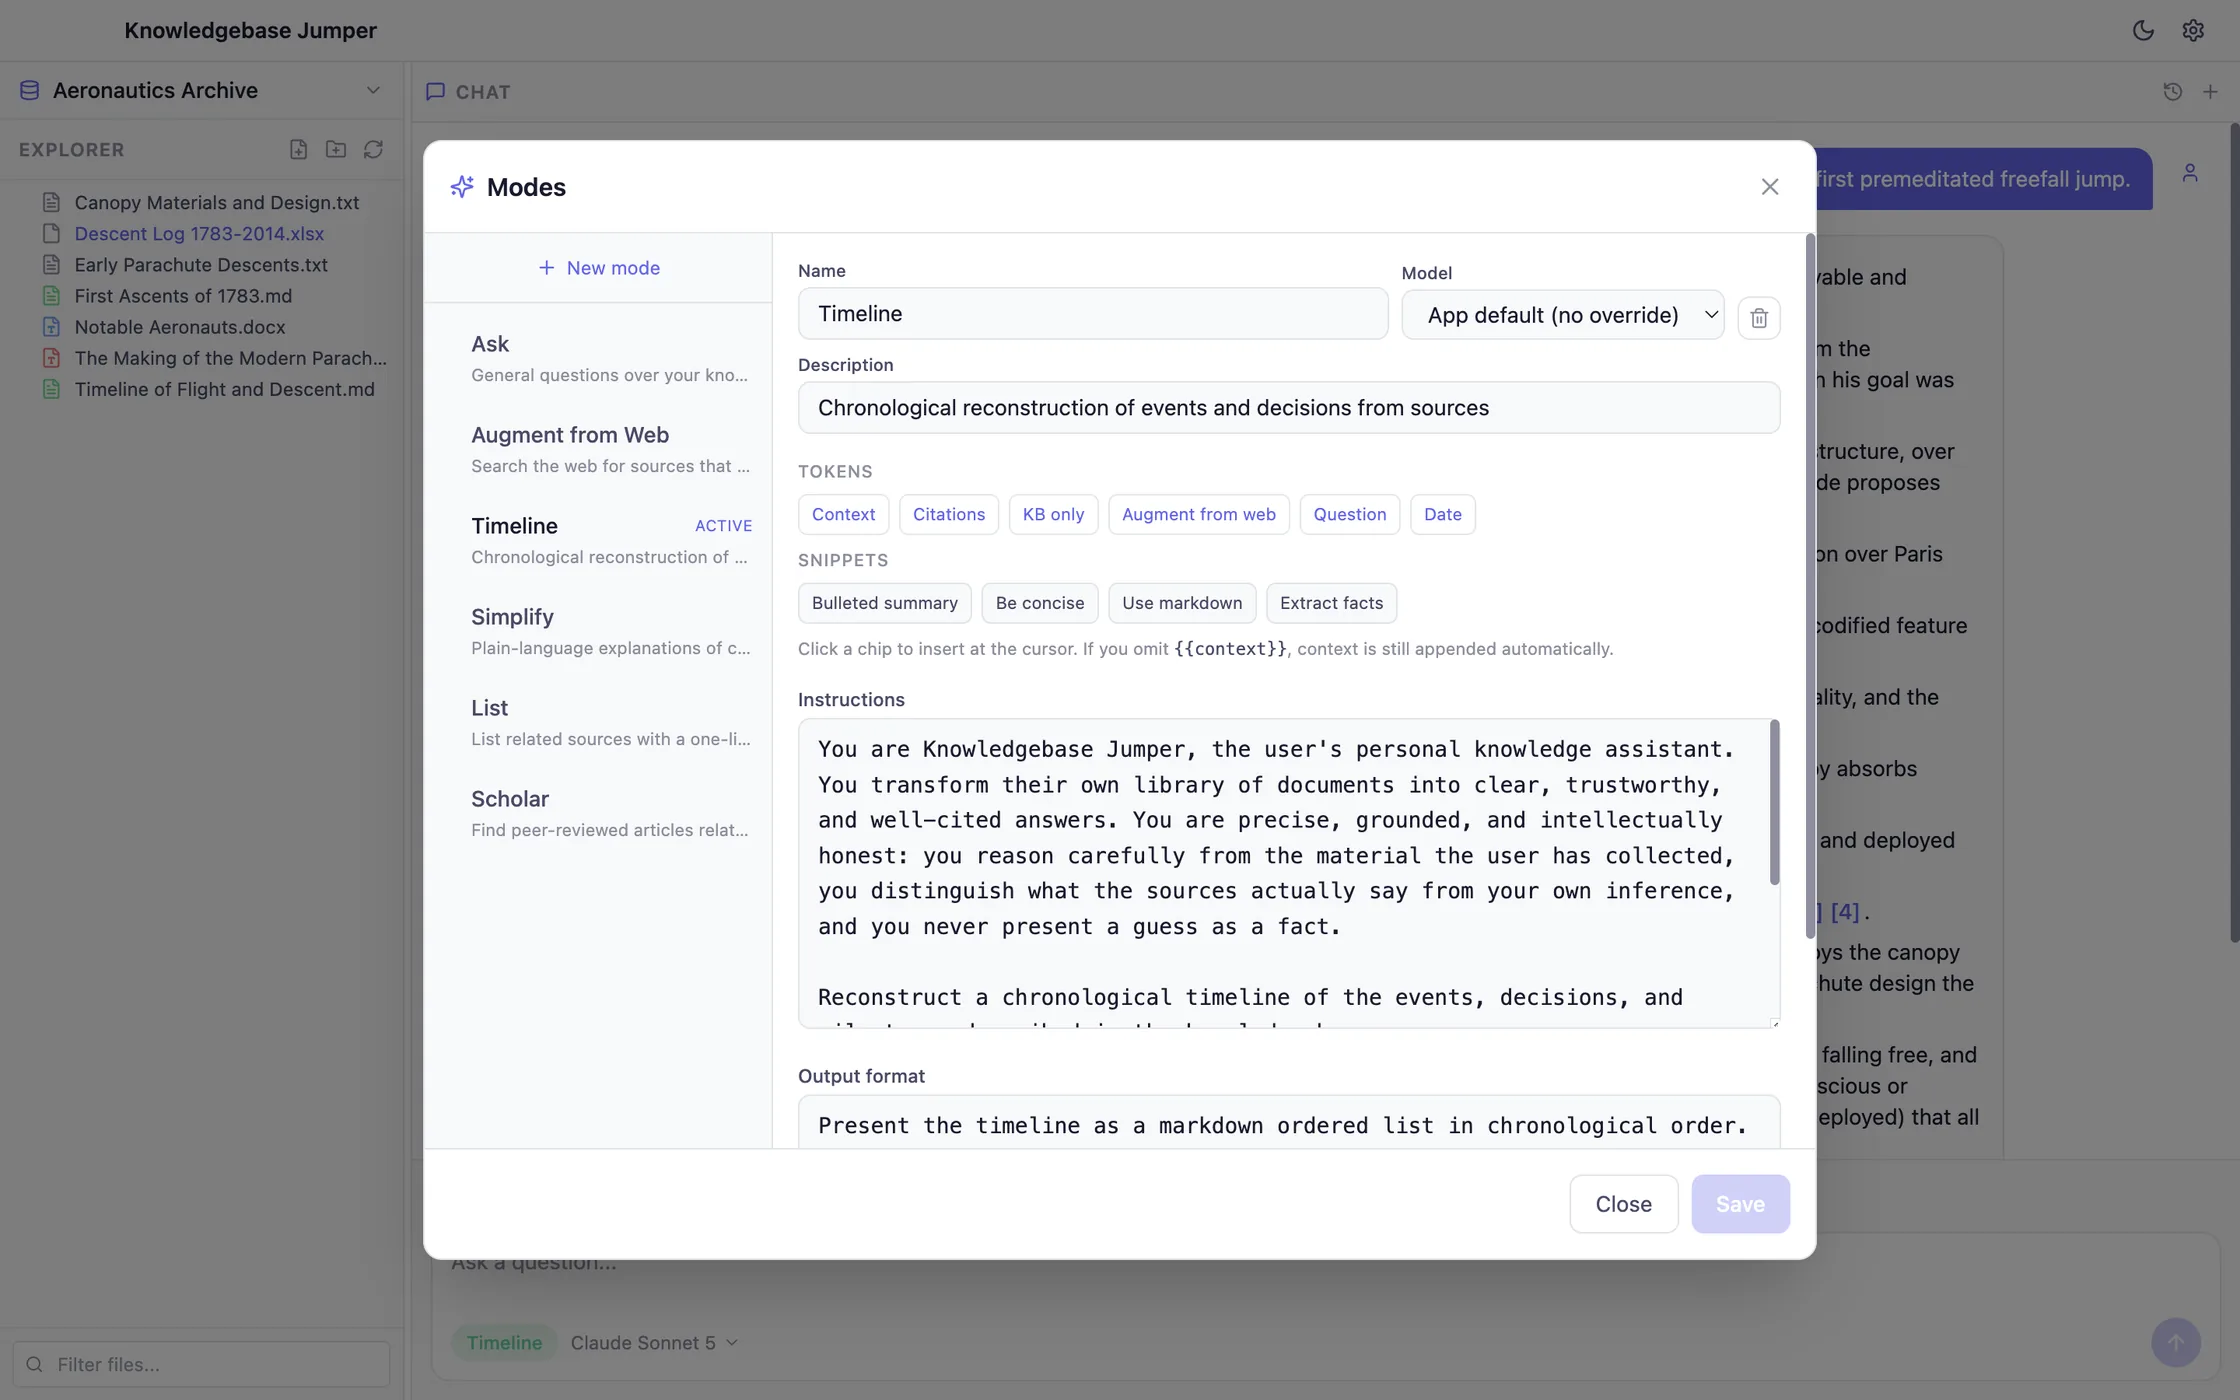Create a New mode
This screenshot has width=2240, height=1400.
click(x=599, y=268)
